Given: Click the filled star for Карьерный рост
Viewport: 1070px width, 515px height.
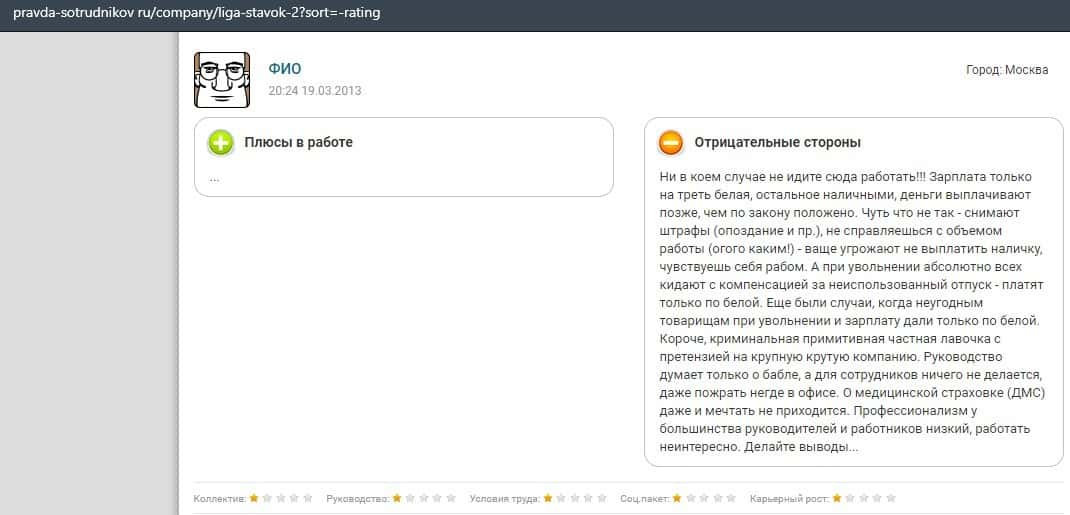Looking at the screenshot, I should click(837, 497).
